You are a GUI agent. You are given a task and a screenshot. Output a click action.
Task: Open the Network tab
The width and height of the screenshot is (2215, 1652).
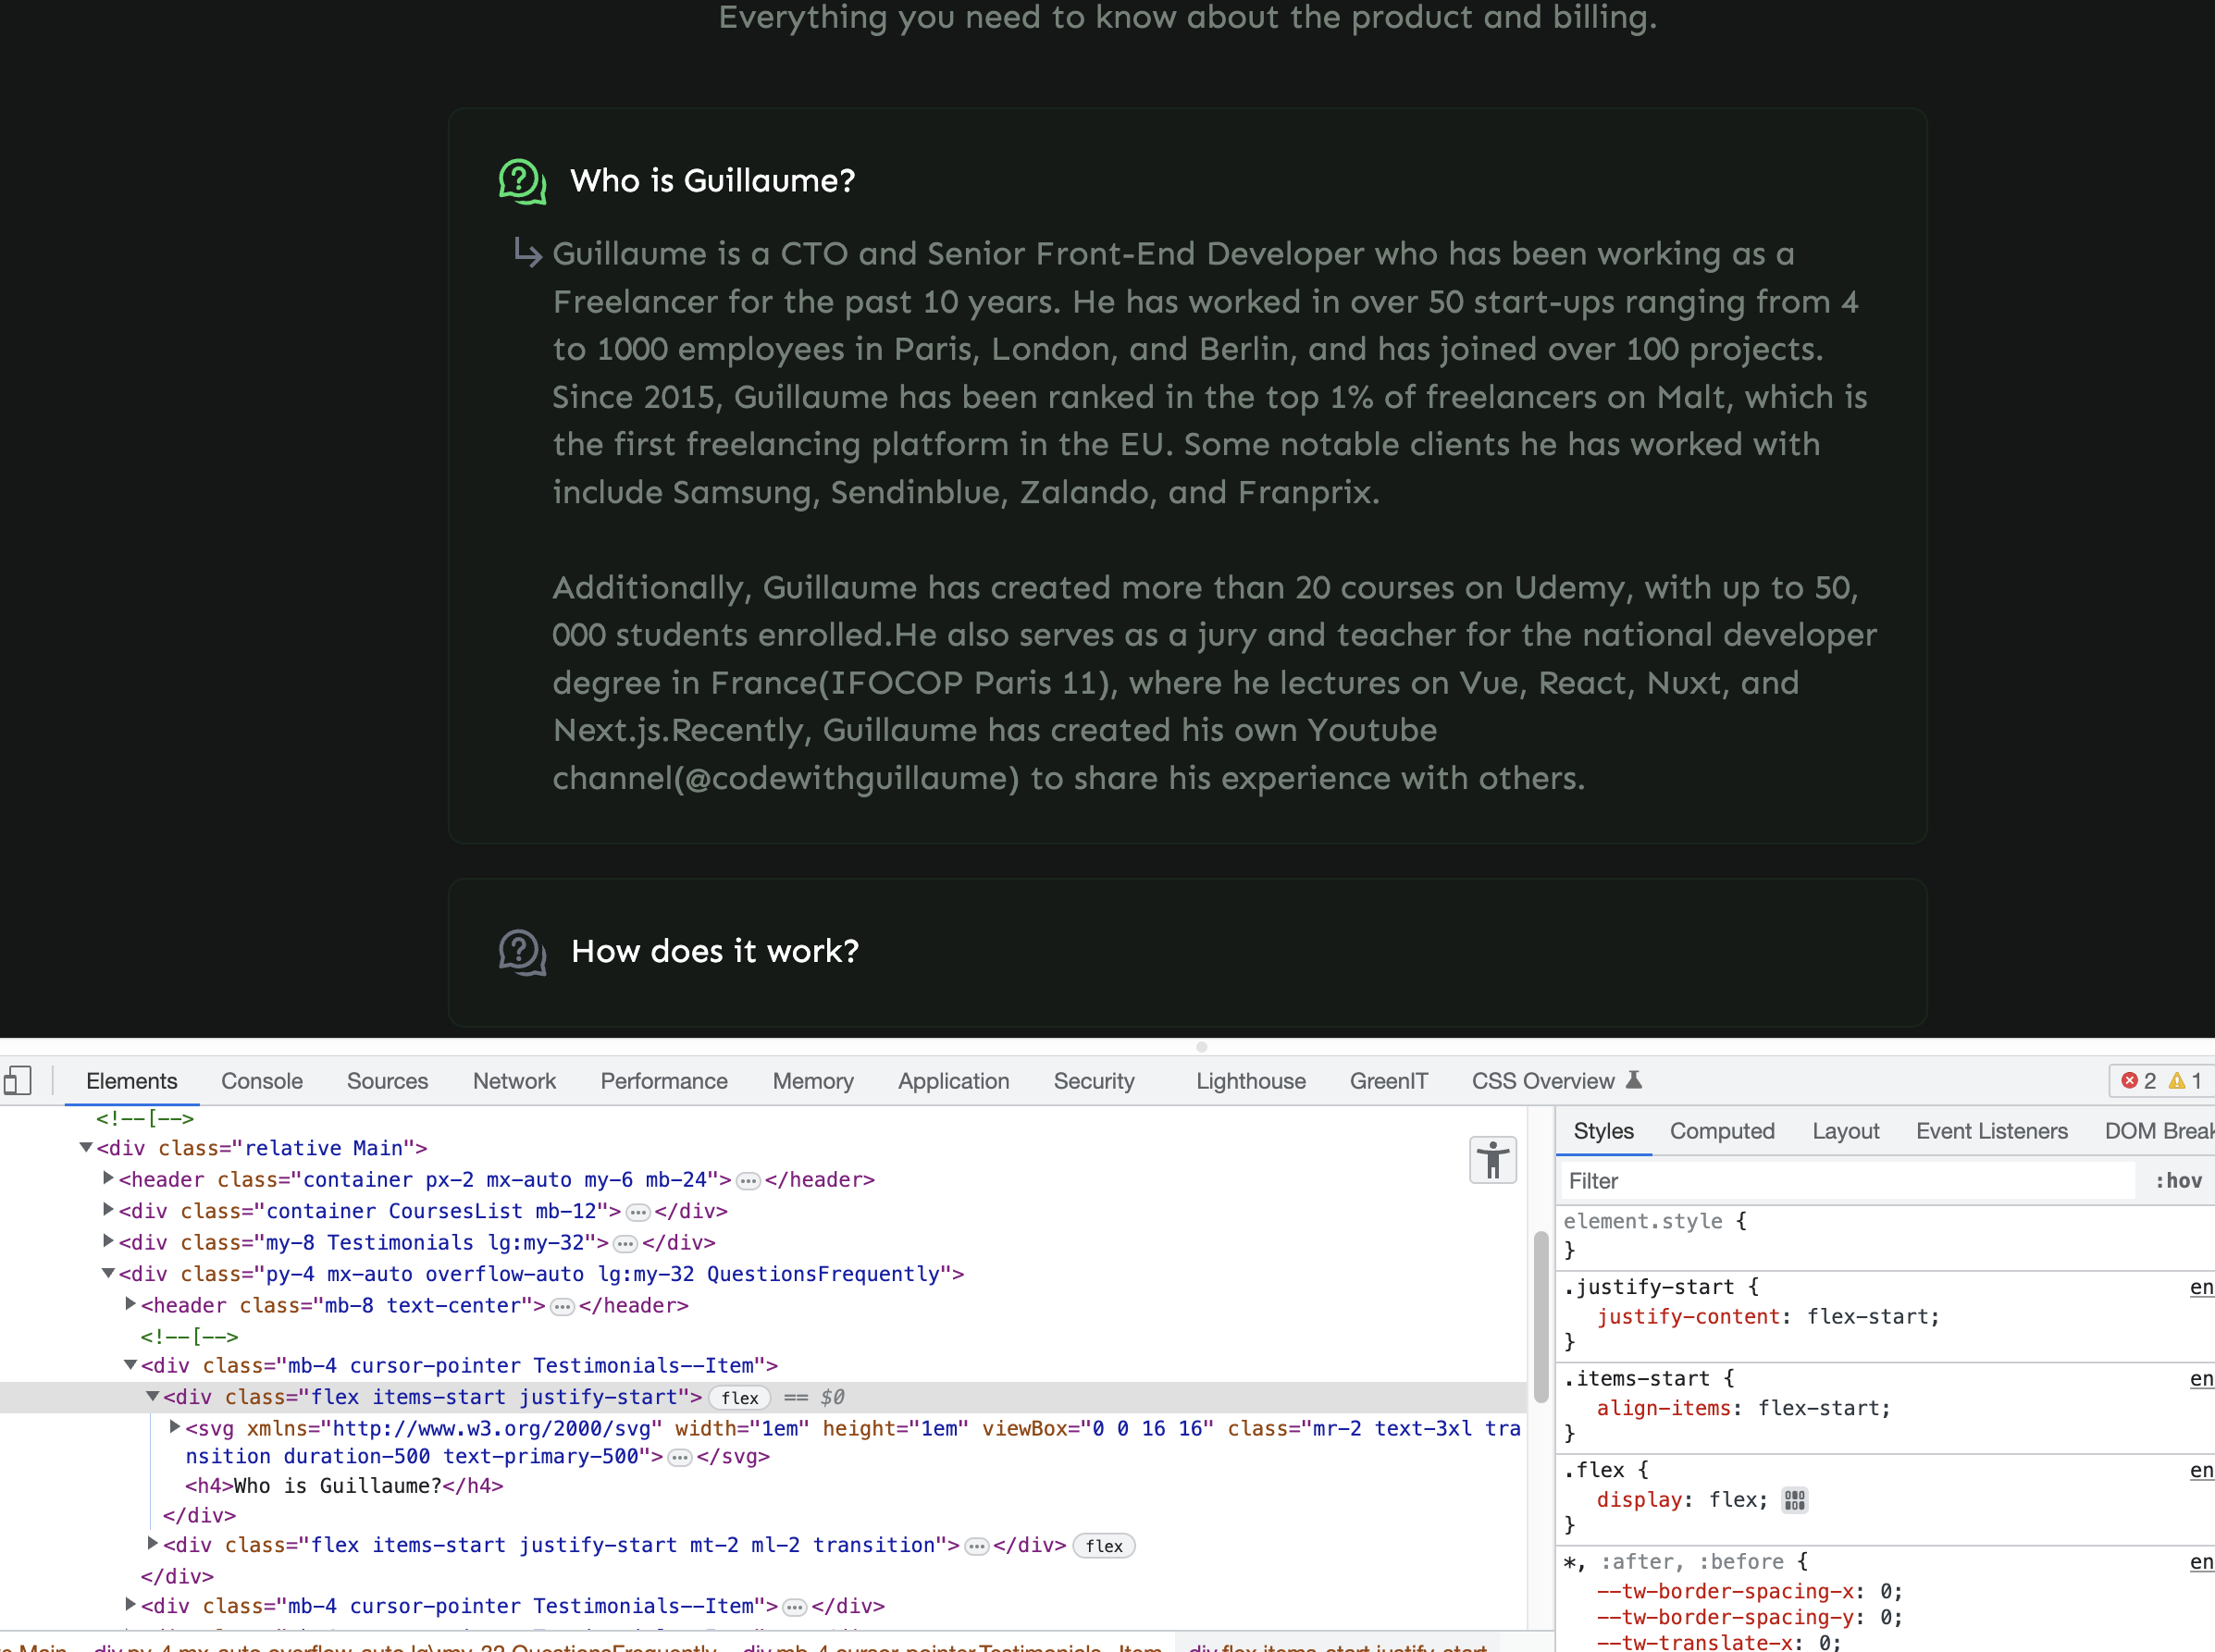(514, 1081)
